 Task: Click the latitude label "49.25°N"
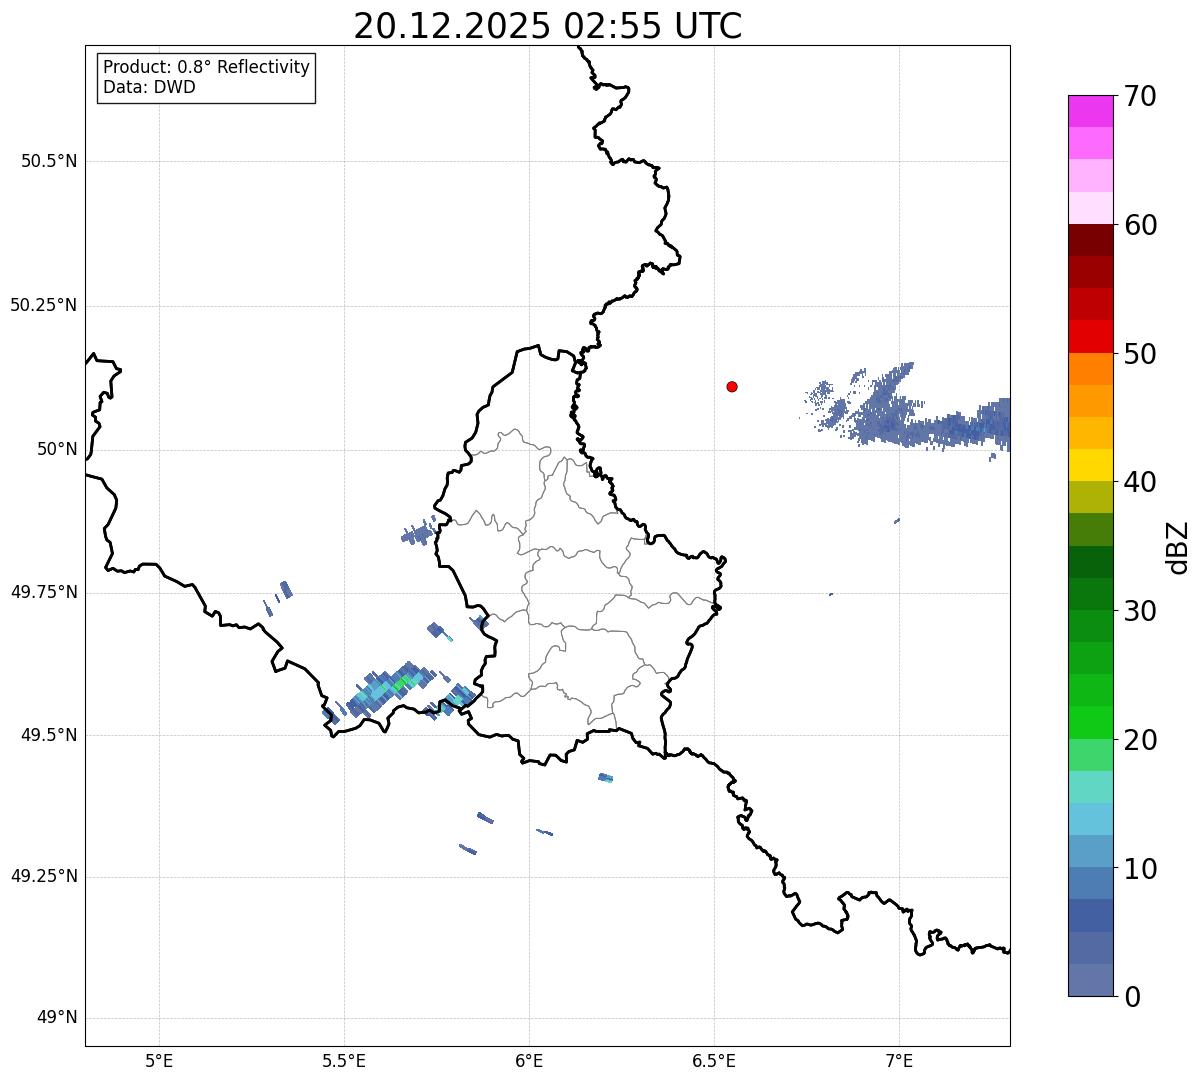tap(43, 876)
